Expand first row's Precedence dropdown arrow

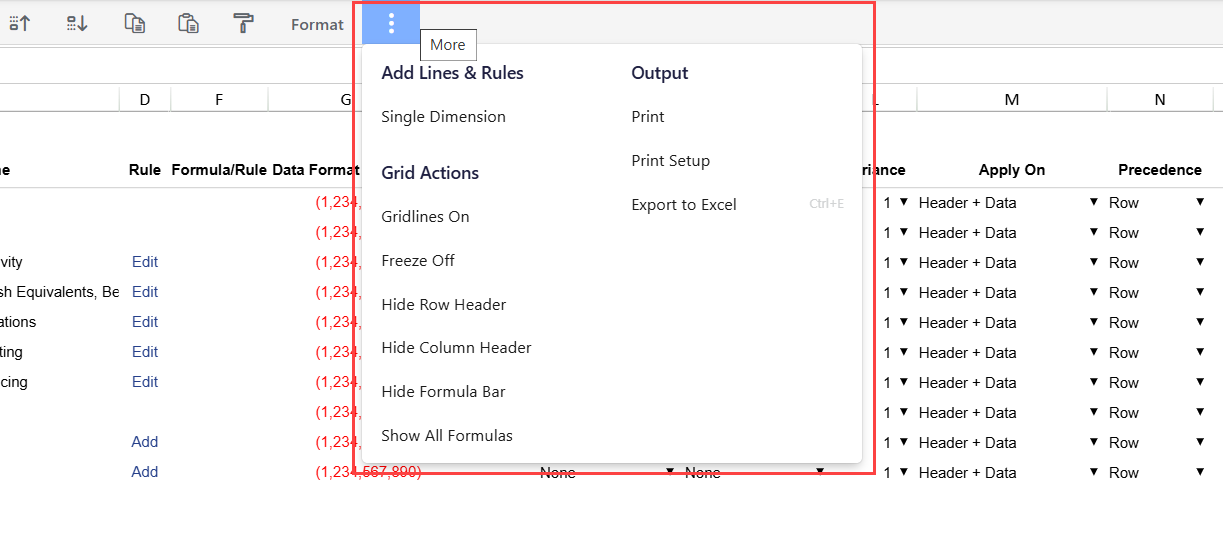click(x=1200, y=202)
